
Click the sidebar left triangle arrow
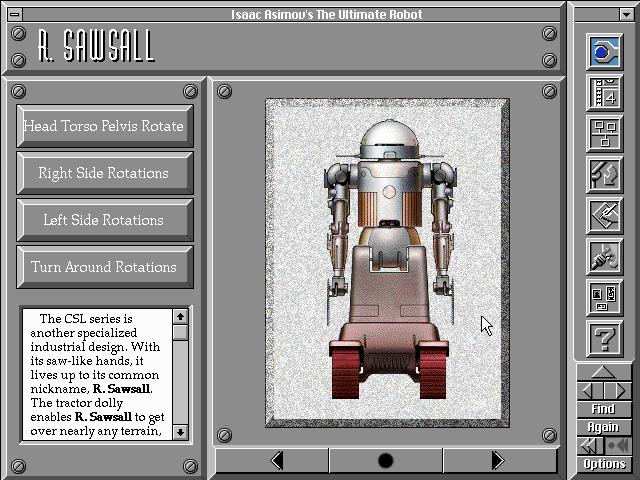589,391
